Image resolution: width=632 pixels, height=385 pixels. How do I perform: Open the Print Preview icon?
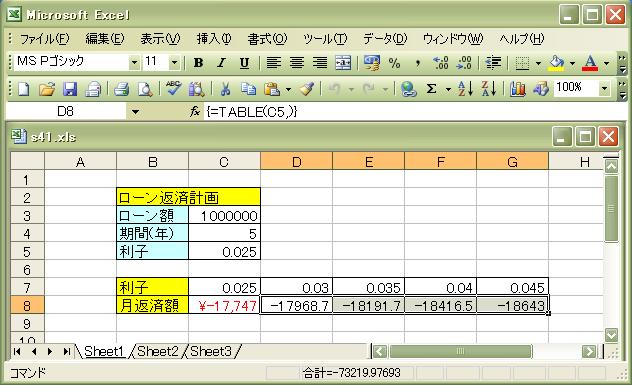(x=144, y=89)
